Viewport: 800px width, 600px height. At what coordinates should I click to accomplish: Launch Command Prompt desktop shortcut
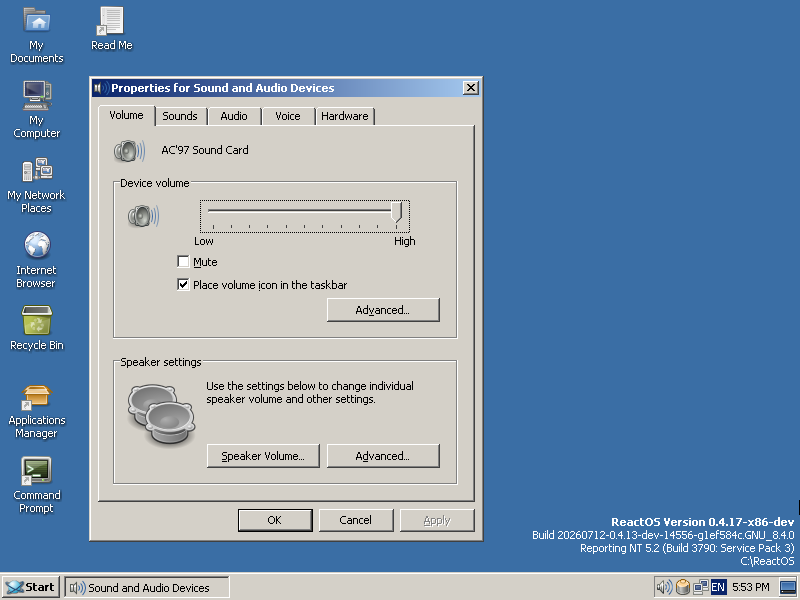point(37,486)
